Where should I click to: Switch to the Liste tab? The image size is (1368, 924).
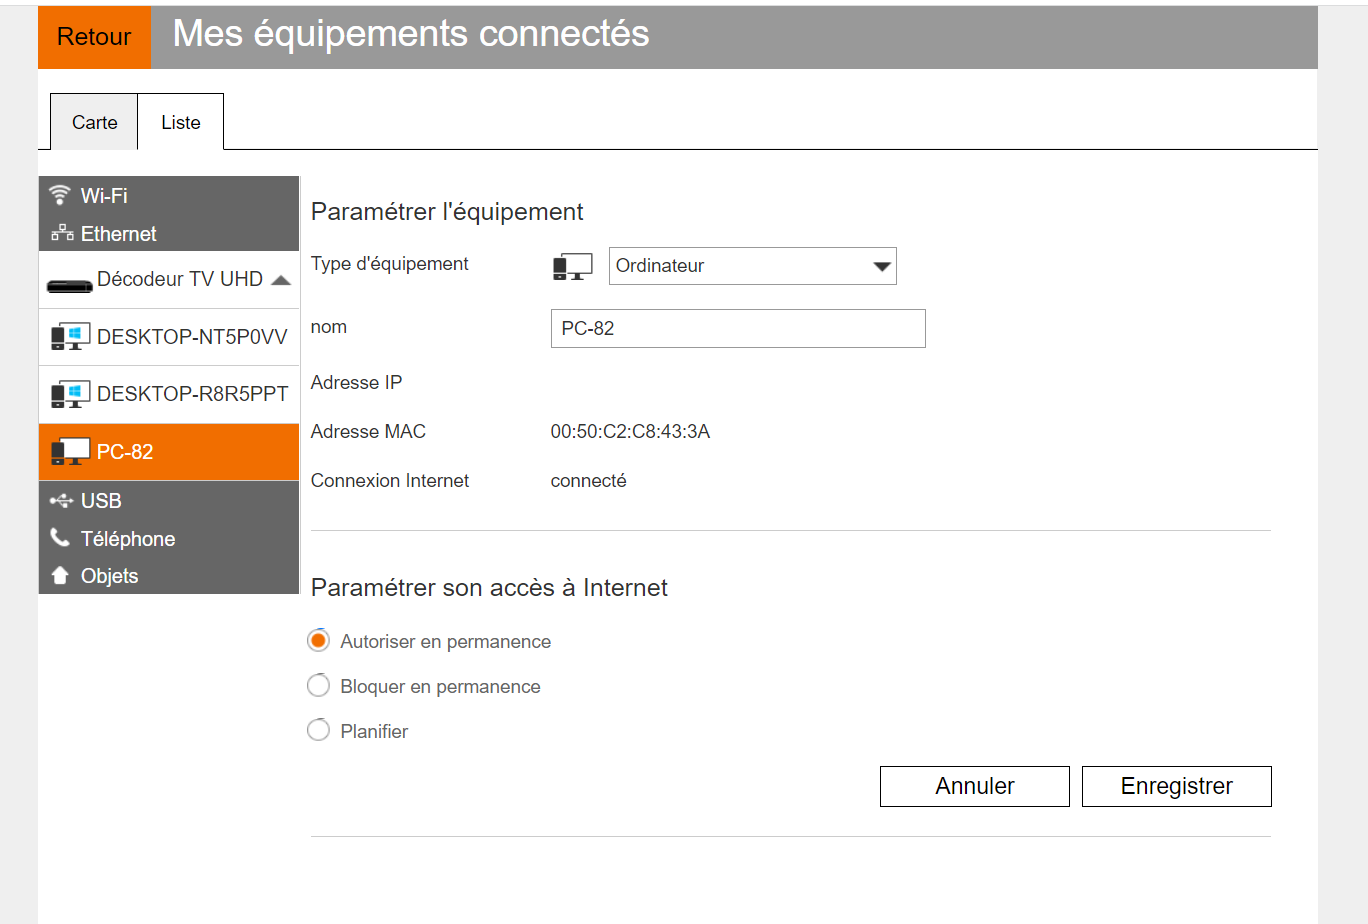pos(180,122)
